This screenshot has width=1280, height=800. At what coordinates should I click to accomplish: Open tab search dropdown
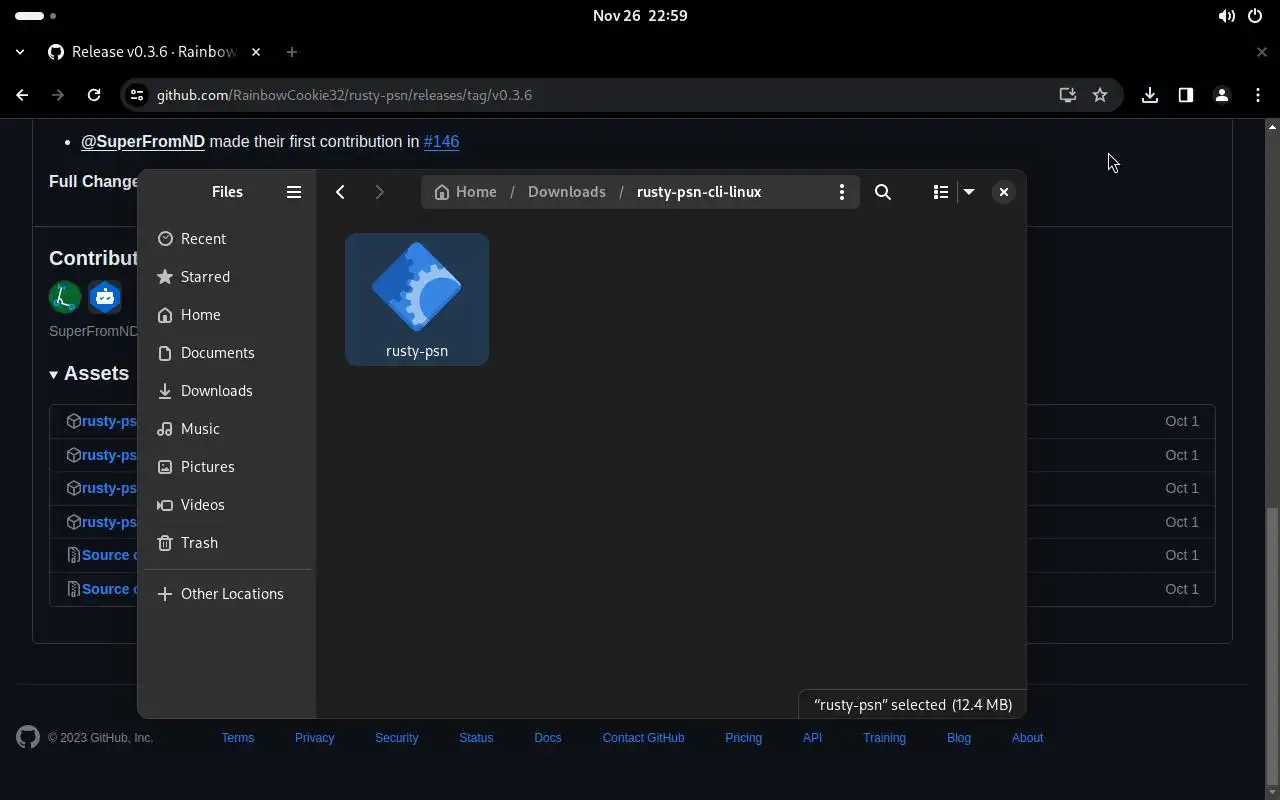click(x=20, y=52)
